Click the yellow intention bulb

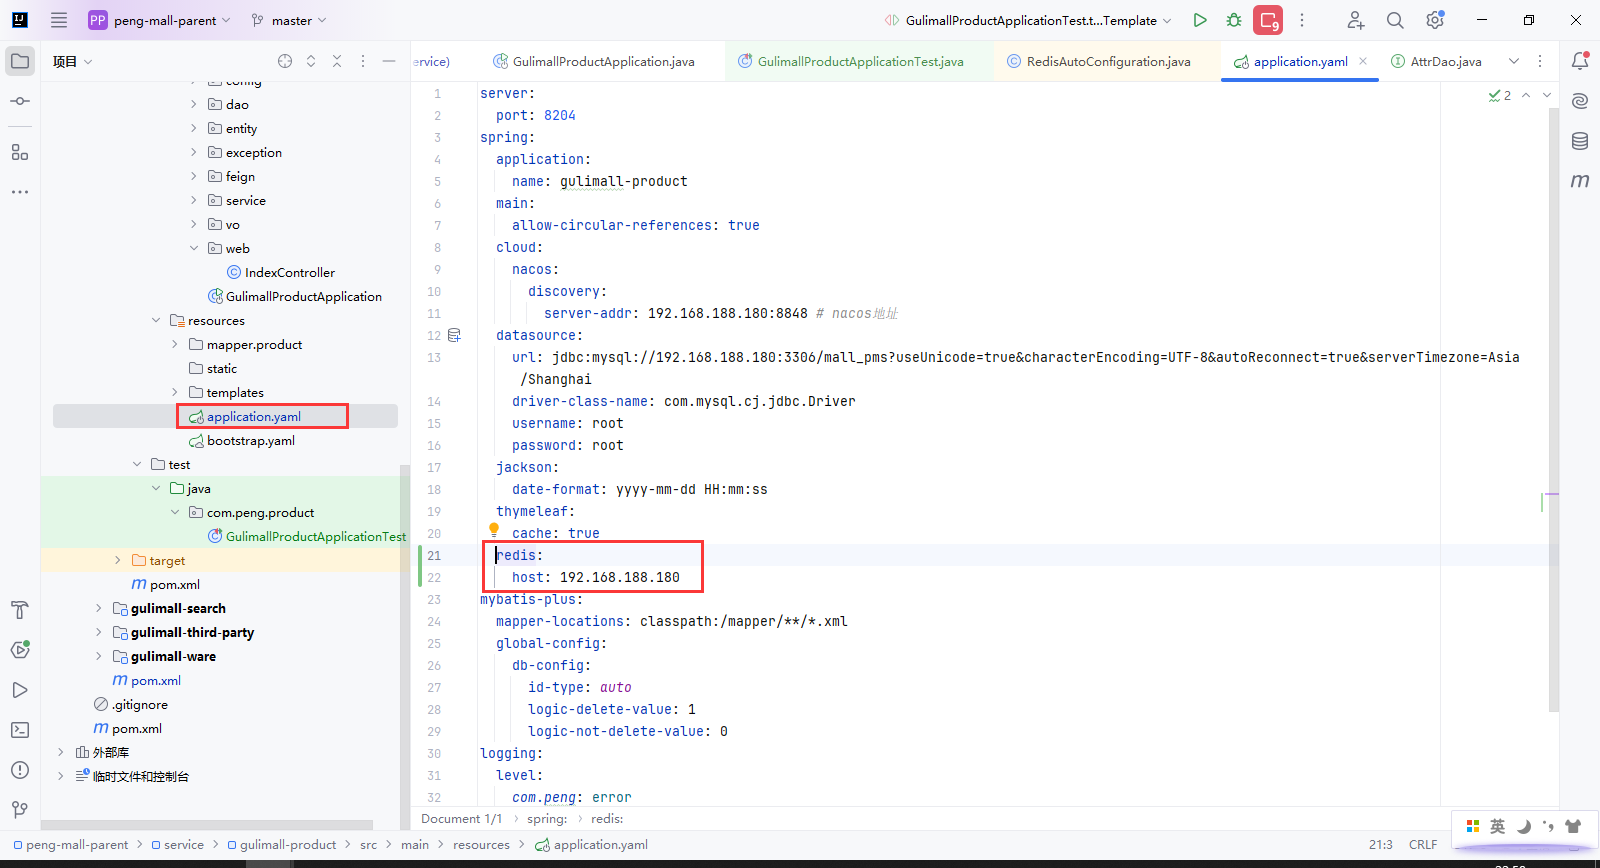click(x=494, y=530)
